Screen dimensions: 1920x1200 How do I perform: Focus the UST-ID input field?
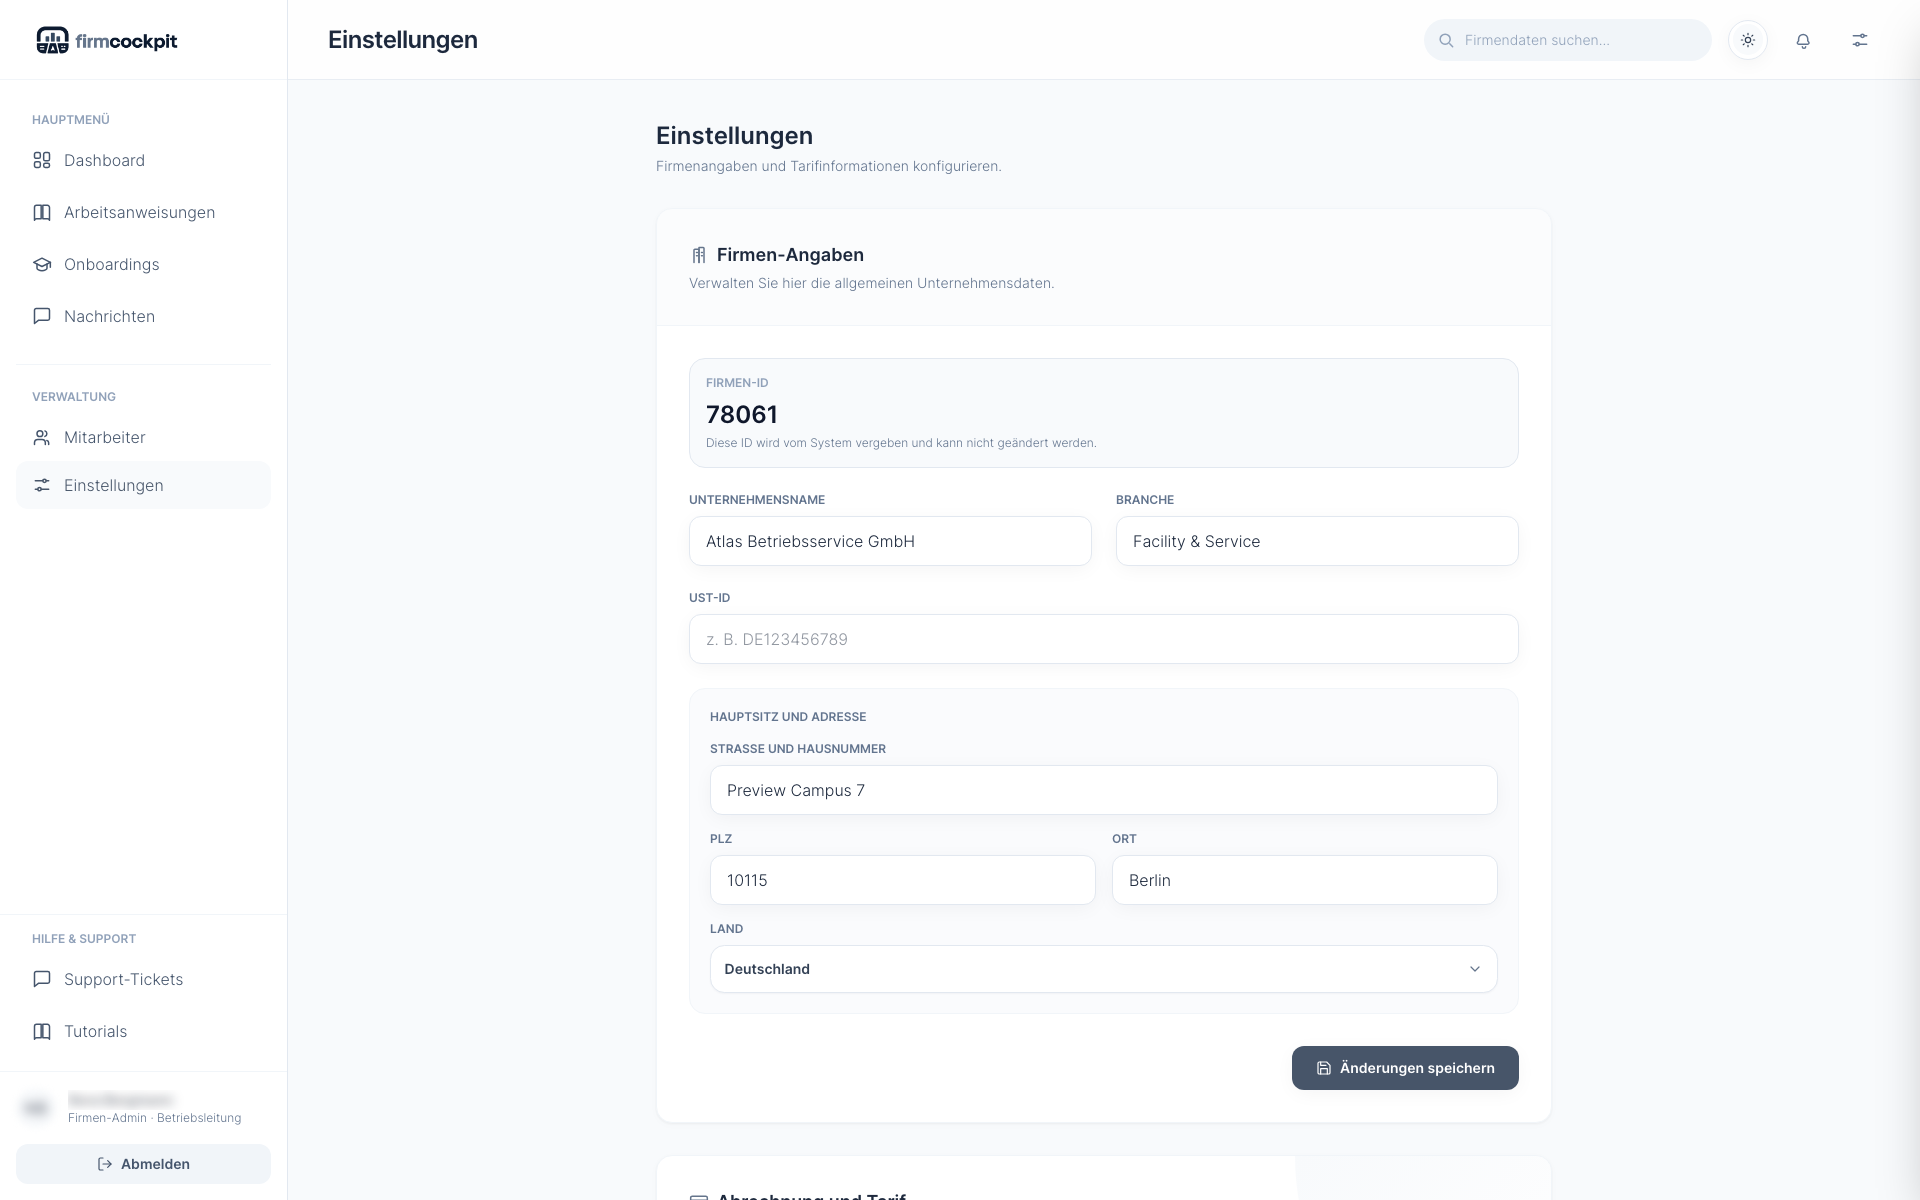1103,639
